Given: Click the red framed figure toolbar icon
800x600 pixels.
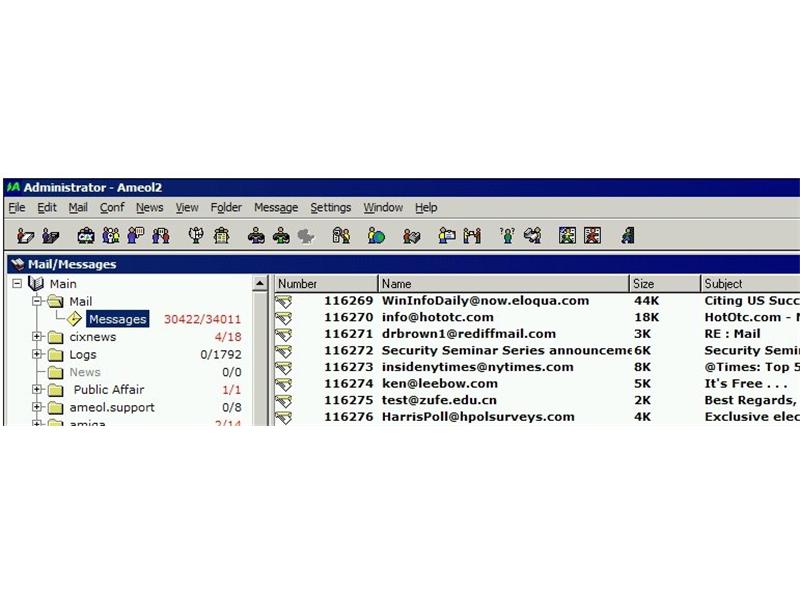Looking at the screenshot, I should click(x=592, y=236).
